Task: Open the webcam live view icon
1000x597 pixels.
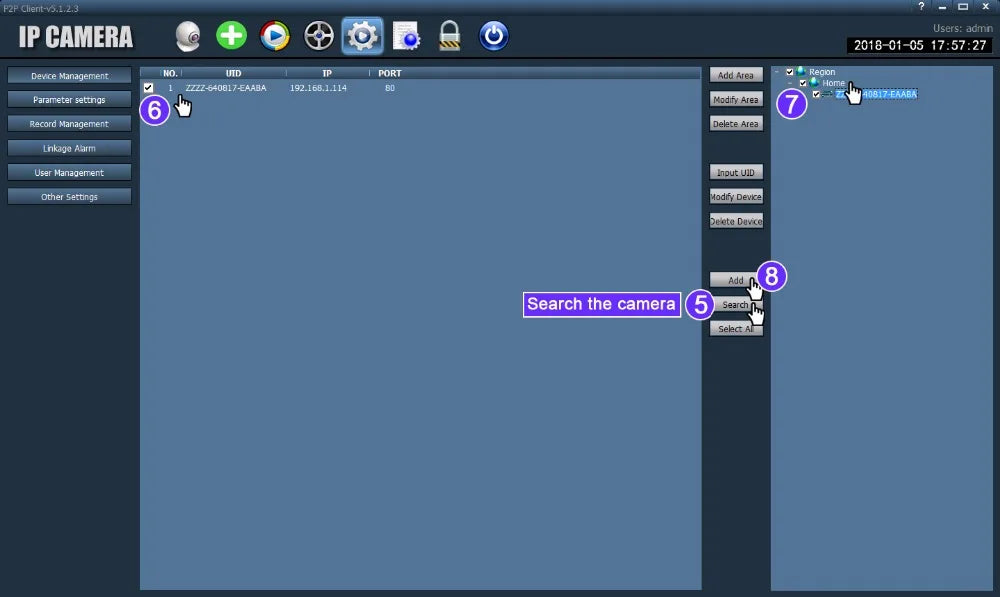Action: 188,36
